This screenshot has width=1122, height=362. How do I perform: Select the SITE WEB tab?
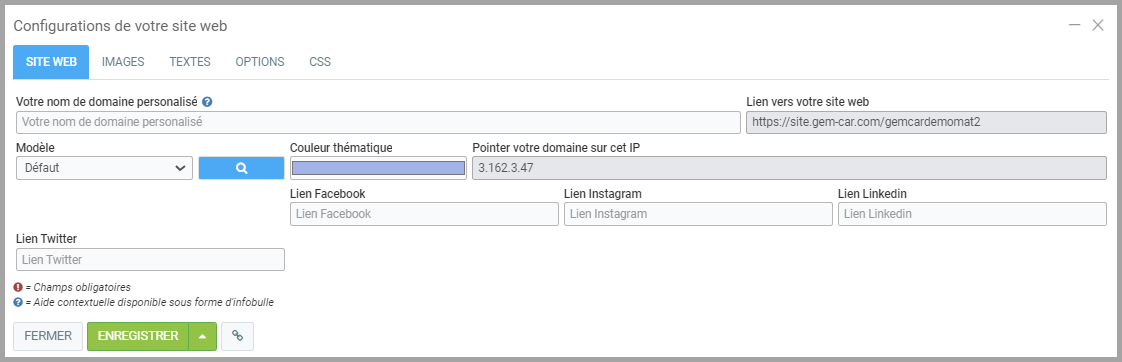pyautogui.click(x=51, y=62)
